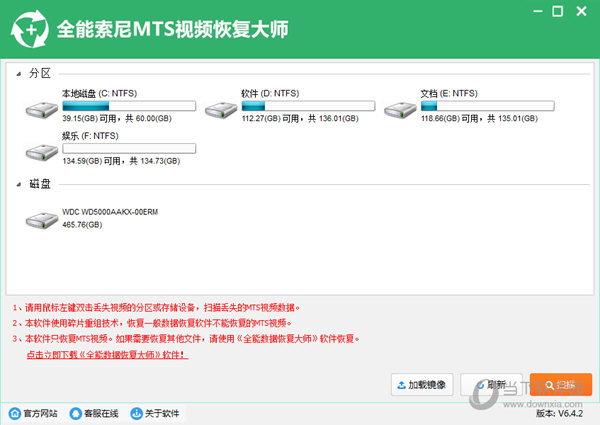Click the app logo with recycle arrows
The image size is (600, 425).
pyautogui.click(x=29, y=29)
